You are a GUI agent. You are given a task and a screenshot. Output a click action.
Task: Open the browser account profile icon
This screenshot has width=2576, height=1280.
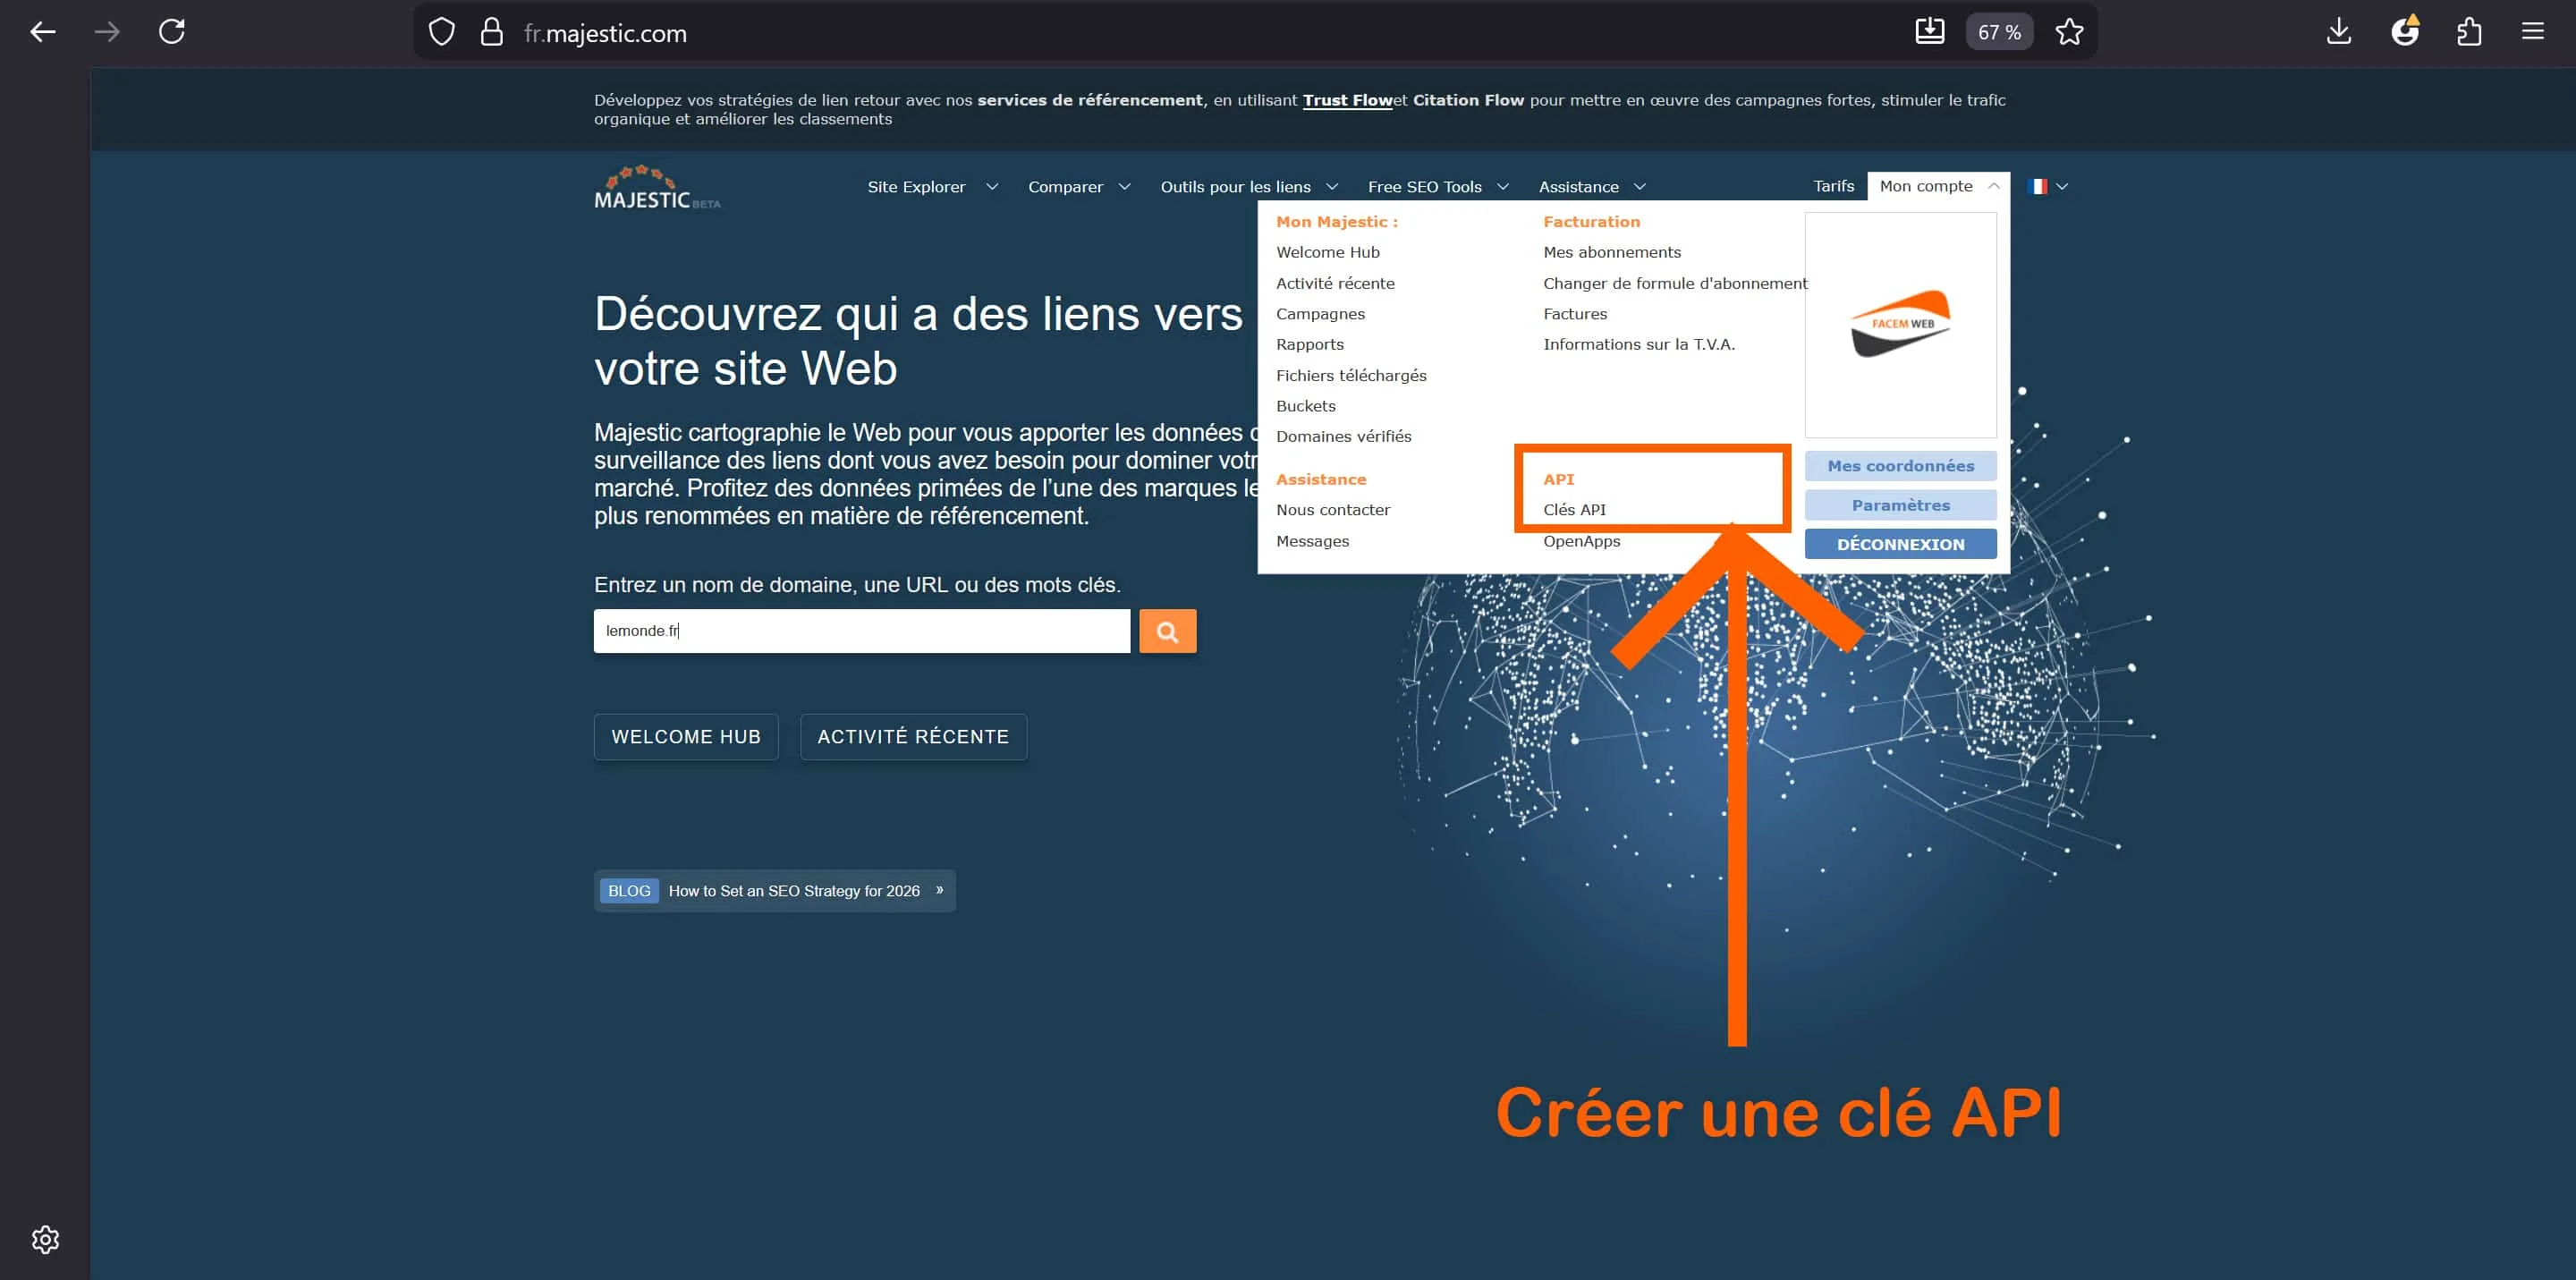2405,32
